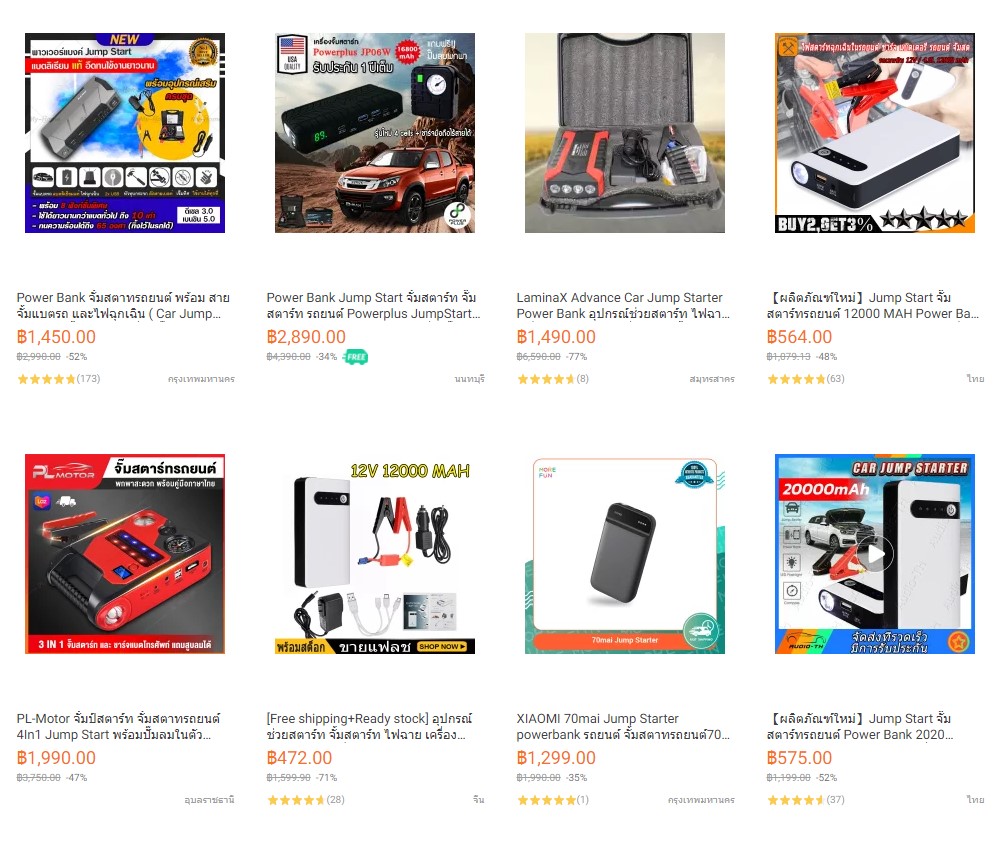Open the LaminaX Advance Car Jump Starter title
This screenshot has height=846, width=999.
point(623,305)
